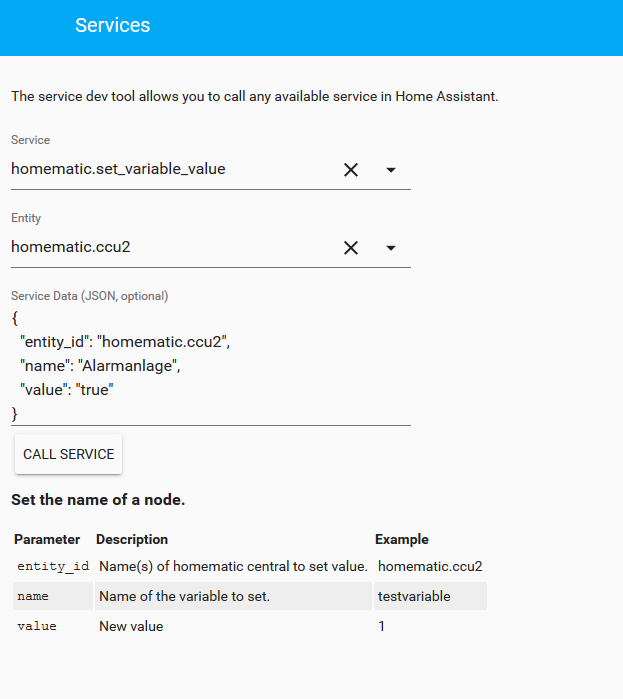Click the example homematic.ccu2 in table
This screenshot has width=623, height=699.
(x=430, y=567)
